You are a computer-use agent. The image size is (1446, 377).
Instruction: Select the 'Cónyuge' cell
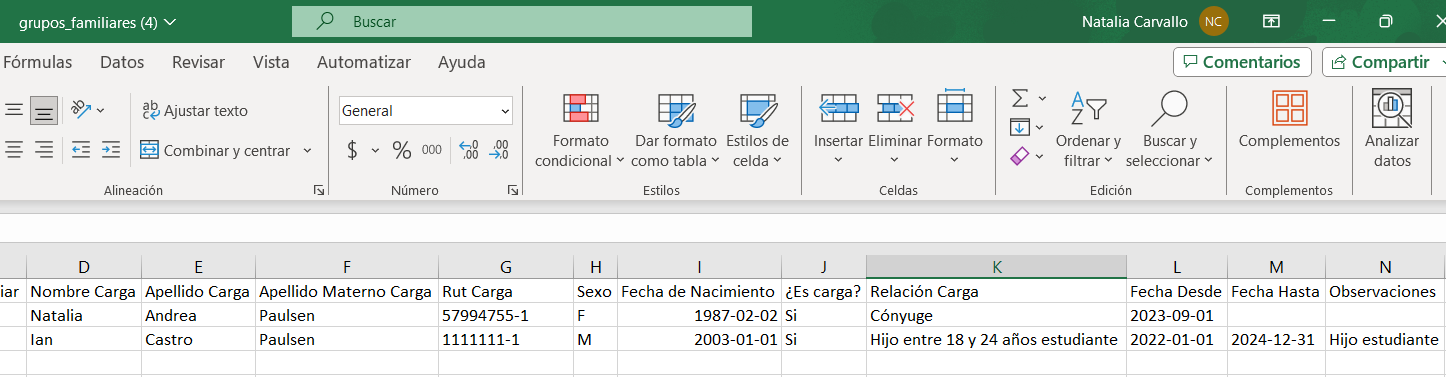coord(996,316)
